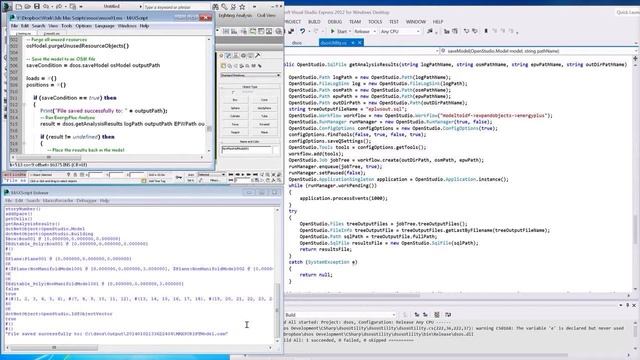Select the Geometry category icon
This screenshot has width=640, height=360.
(x=223, y=66)
